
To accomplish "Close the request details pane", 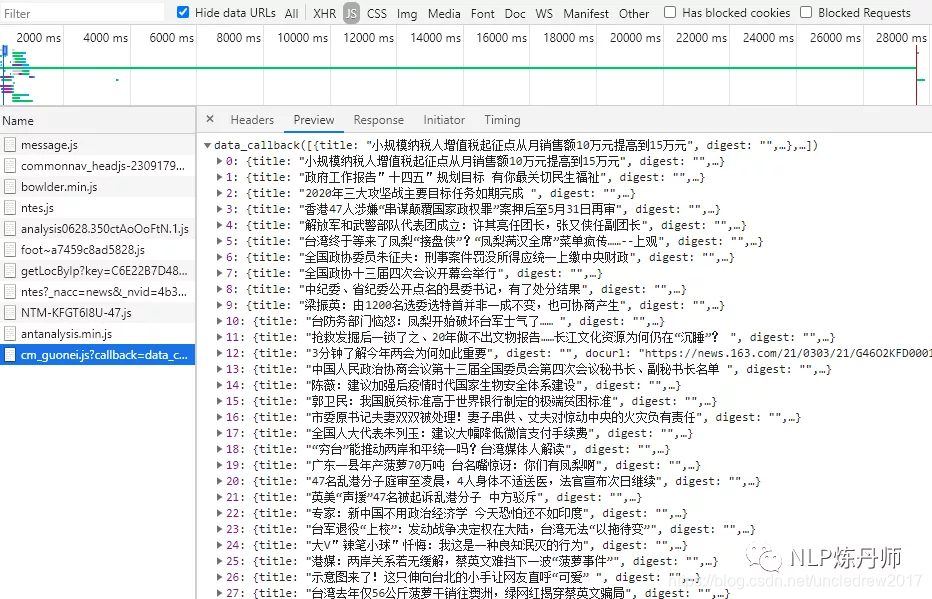I will [x=210, y=119].
